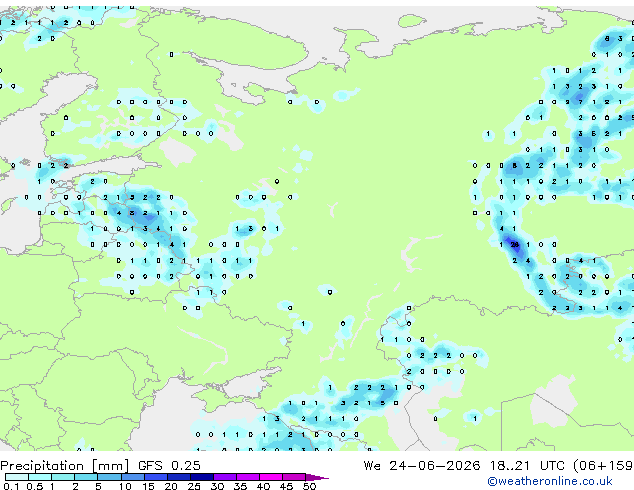Click the legend label "40"

(x=263, y=486)
